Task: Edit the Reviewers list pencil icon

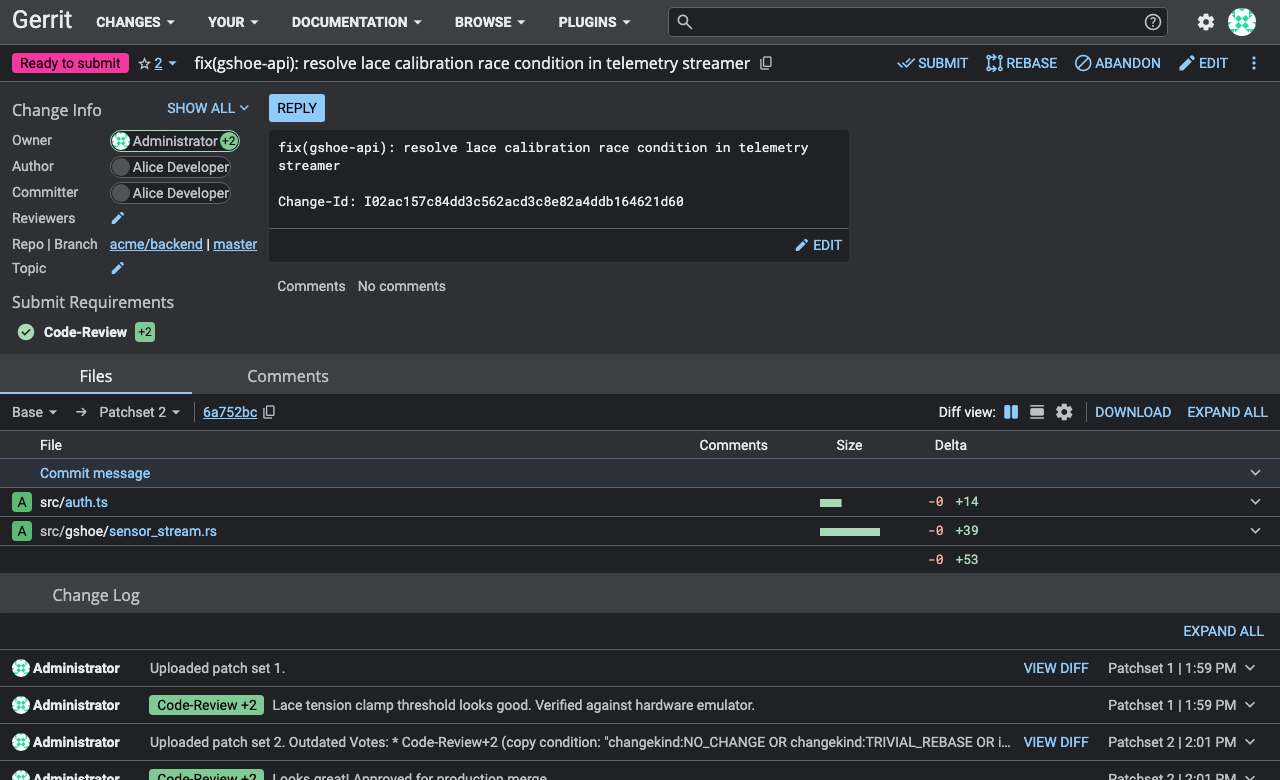Action: click(x=117, y=218)
